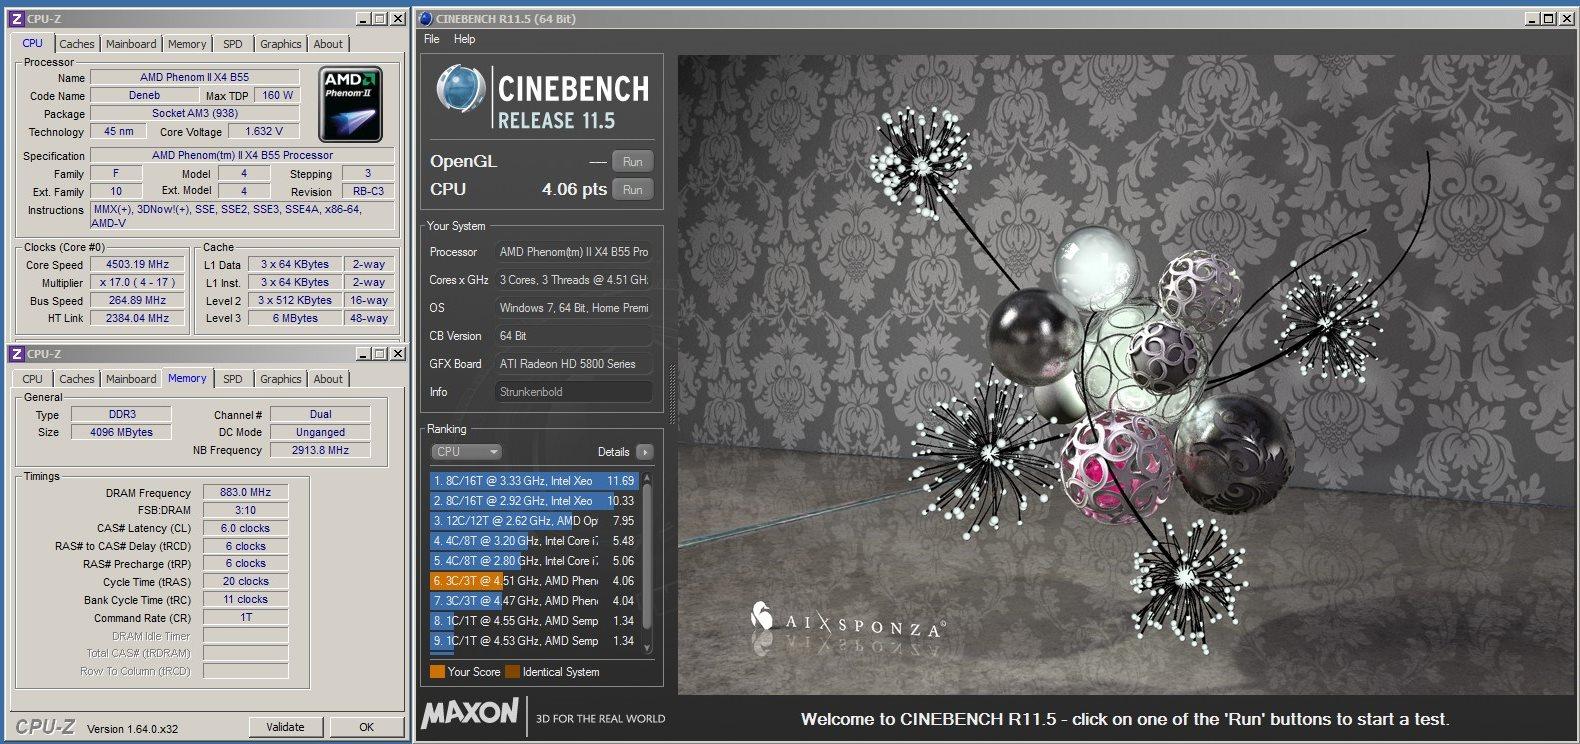1580x744 pixels.
Task: Click the ranking list scrollbar up arrow
Action: tap(647, 479)
